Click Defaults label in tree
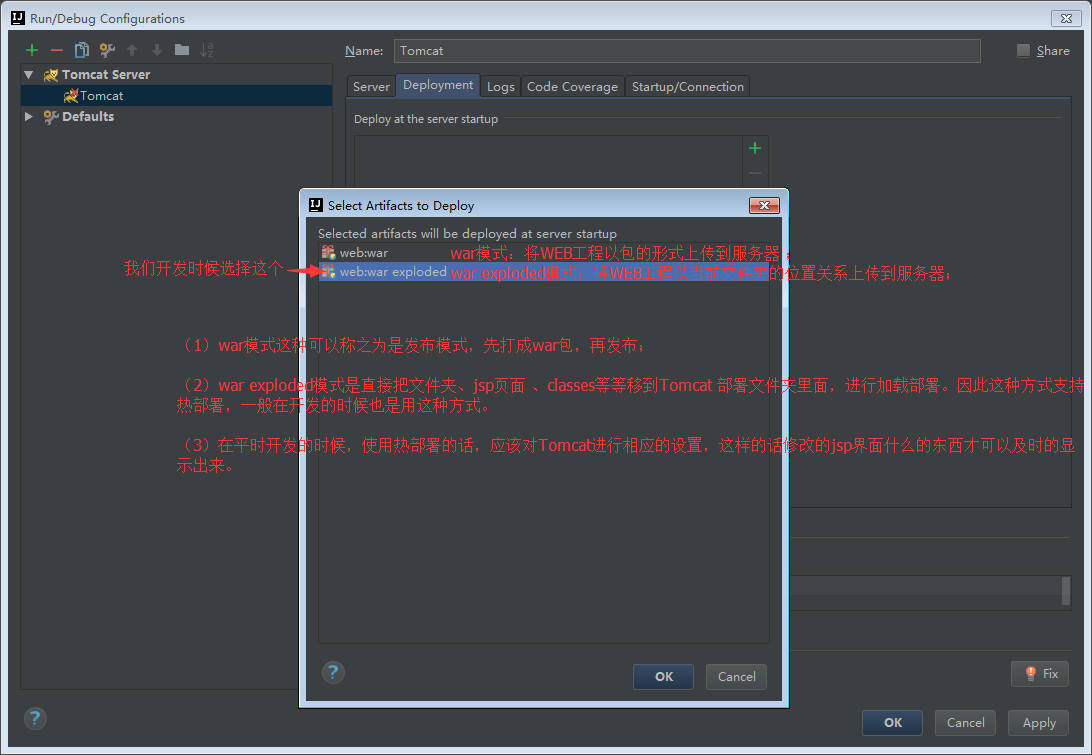Viewport: 1092px width, 755px height. pyautogui.click(x=88, y=116)
